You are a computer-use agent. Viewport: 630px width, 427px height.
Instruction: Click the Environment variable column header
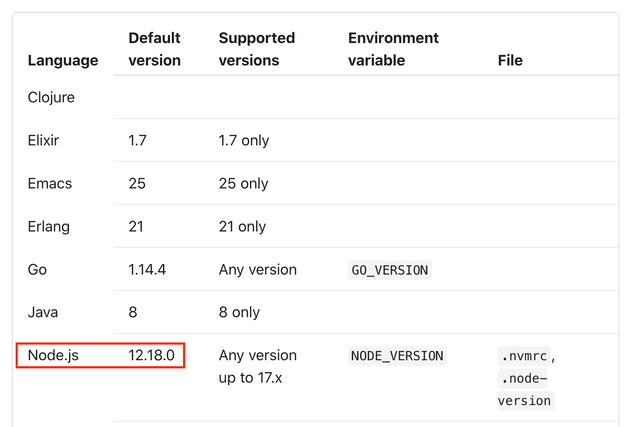tap(393, 49)
